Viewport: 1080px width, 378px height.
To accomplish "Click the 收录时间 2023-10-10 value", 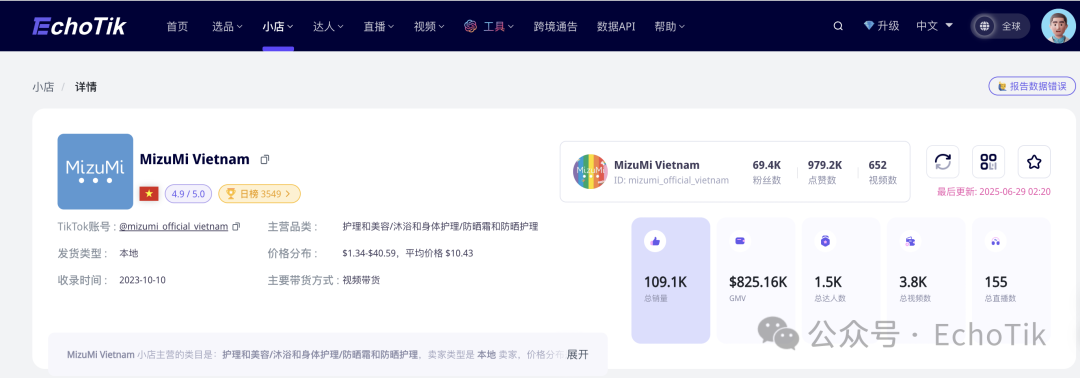I will 143,280.
